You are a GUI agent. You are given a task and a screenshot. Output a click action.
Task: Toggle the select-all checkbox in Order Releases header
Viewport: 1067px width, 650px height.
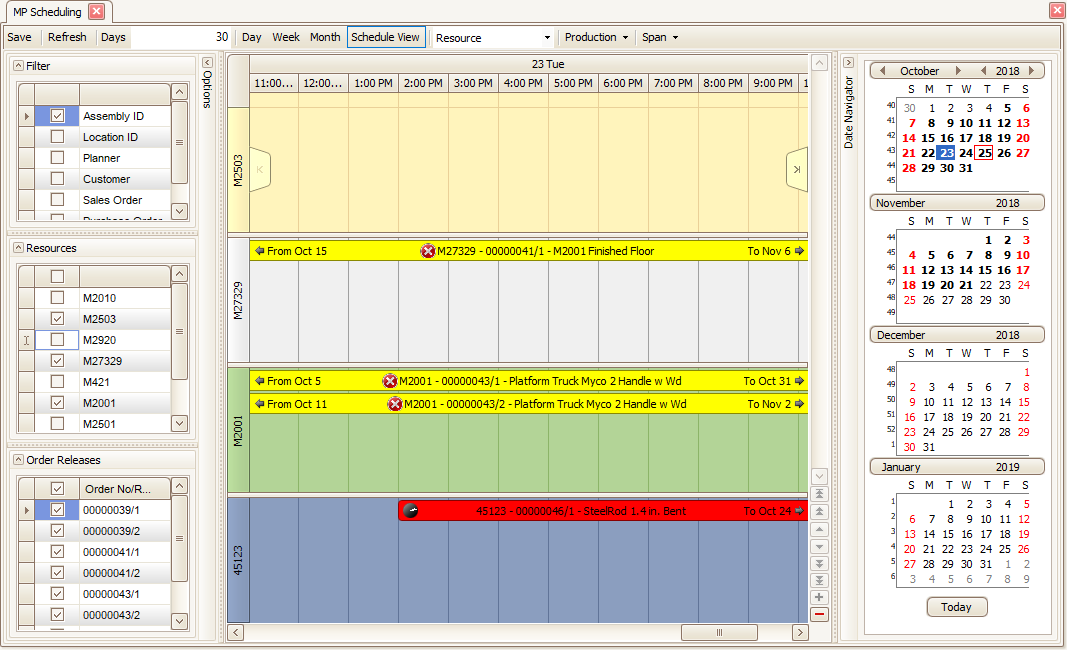57,489
